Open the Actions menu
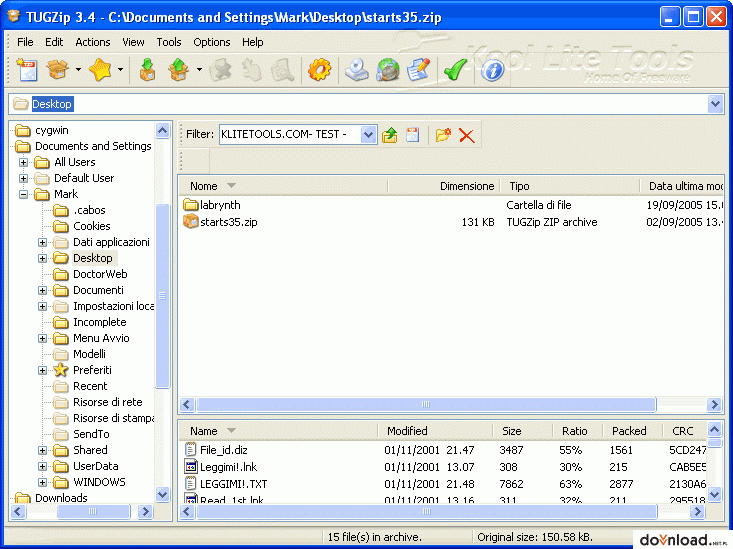Screen dimensions: 733x549 93,42
